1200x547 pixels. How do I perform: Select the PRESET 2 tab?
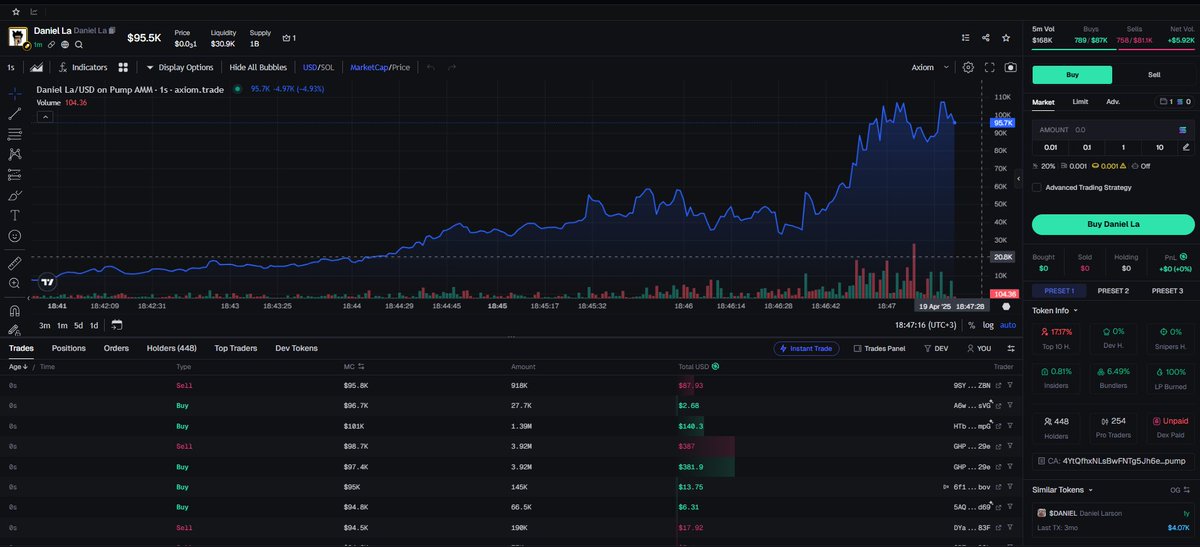(x=1113, y=291)
